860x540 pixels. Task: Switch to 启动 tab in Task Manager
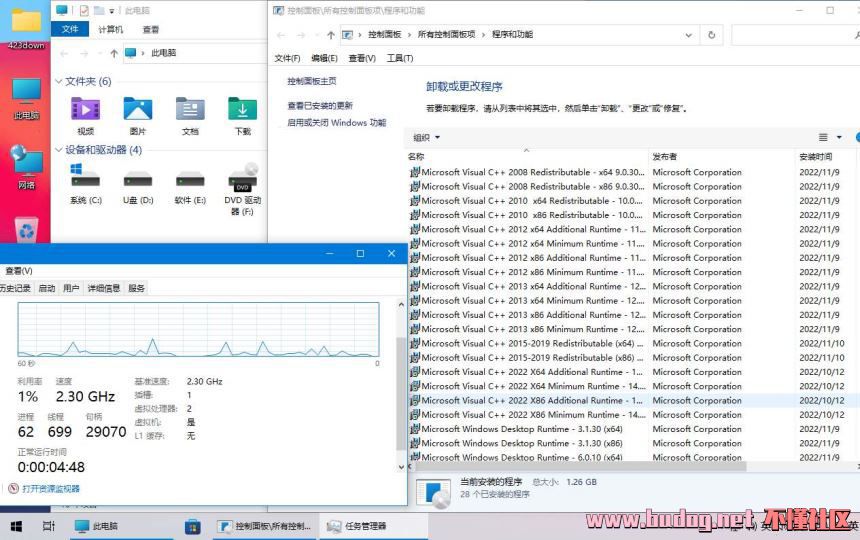point(47,288)
